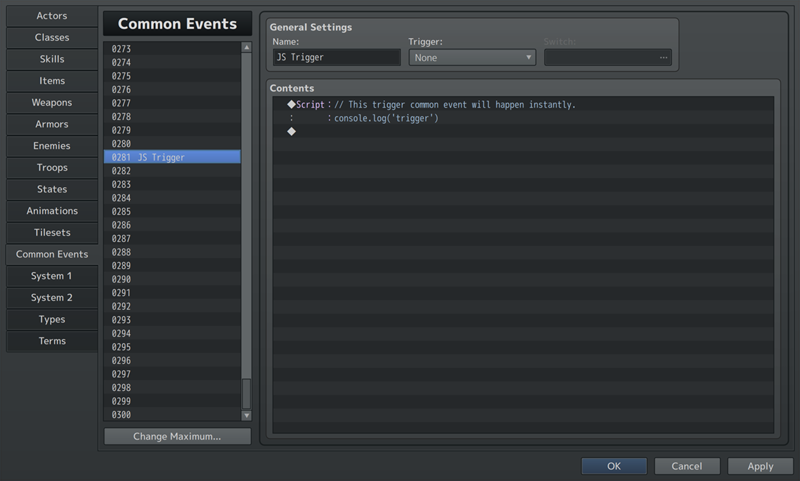The width and height of the screenshot is (800, 481).
Task: Click the Change Maximum button
Action: click(x=177, y=436)
